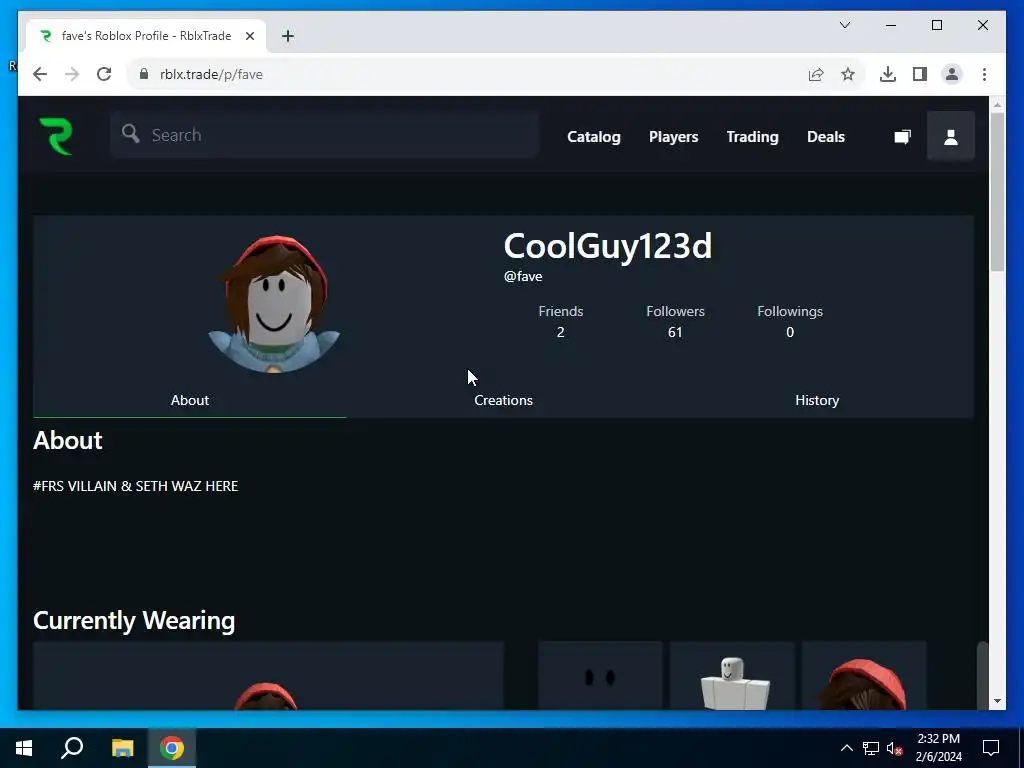1024x768 pixels.
Task: Open Chrome user profile button
Action: pos(952,74)
